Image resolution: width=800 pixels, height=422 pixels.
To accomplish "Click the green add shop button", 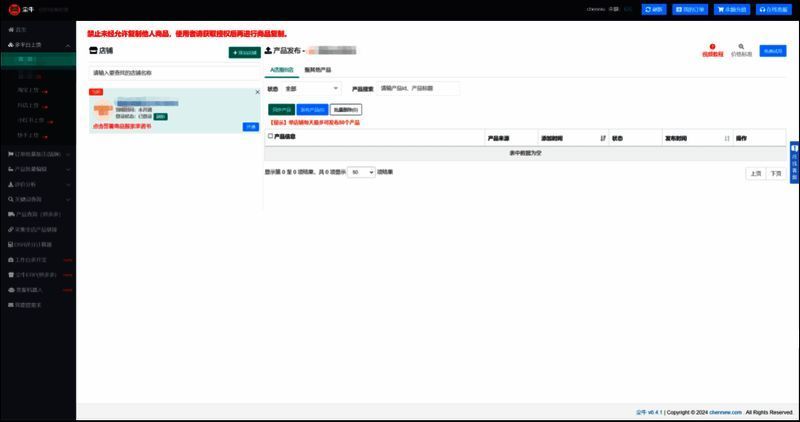I will (x=243, y=52).
